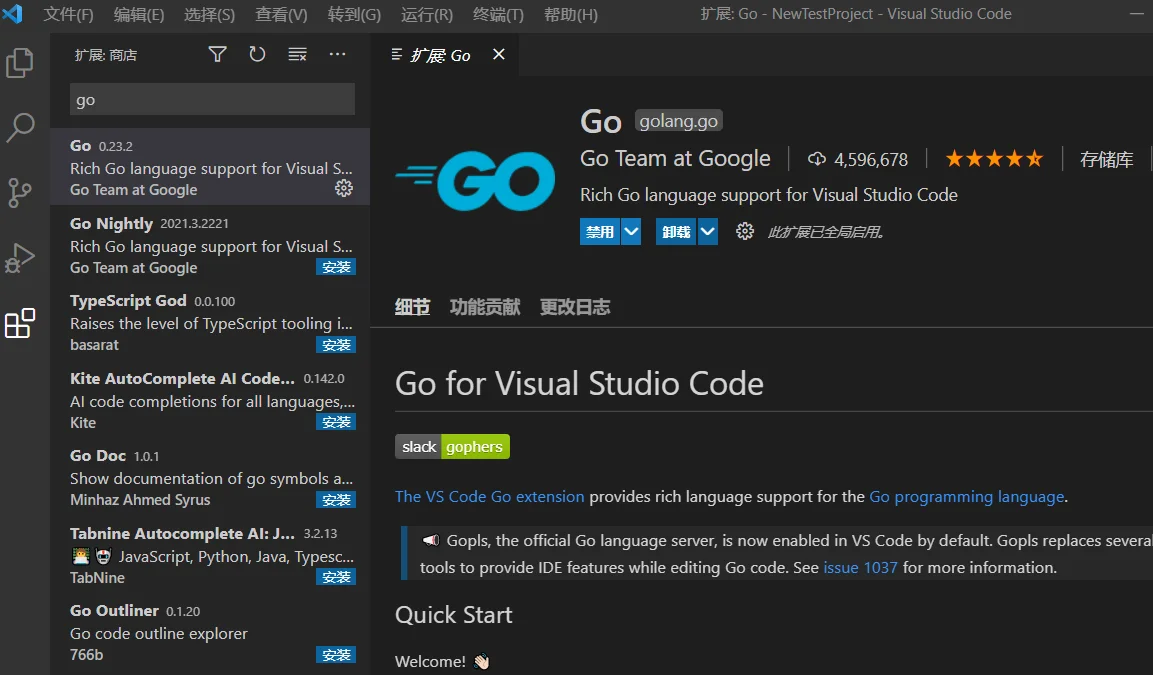
Task: Select the Extensions view icon
Action: point(20,324)
